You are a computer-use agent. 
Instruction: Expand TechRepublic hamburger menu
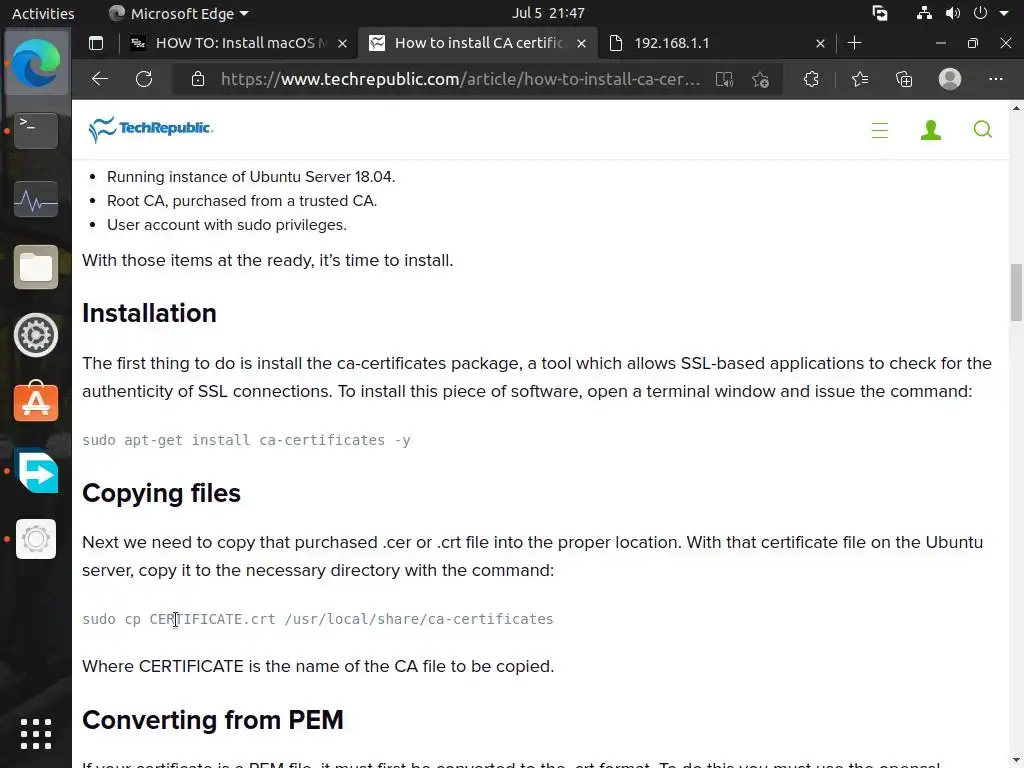[880, 130]
